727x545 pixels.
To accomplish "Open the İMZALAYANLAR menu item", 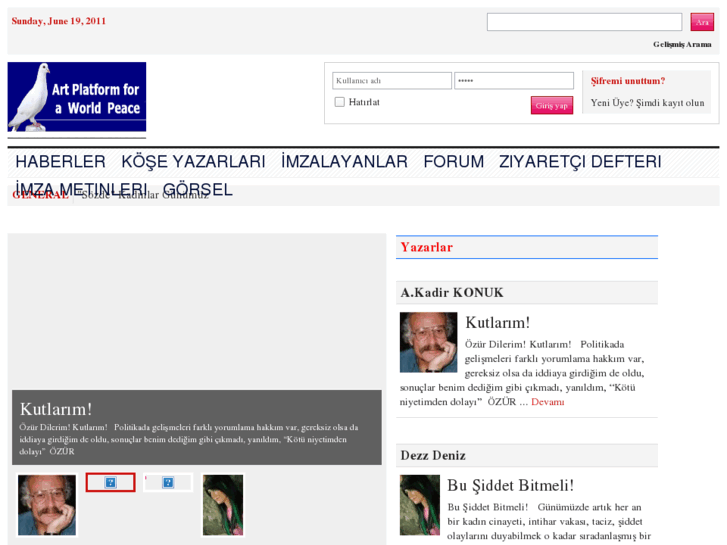I will [x=344, y=161].
